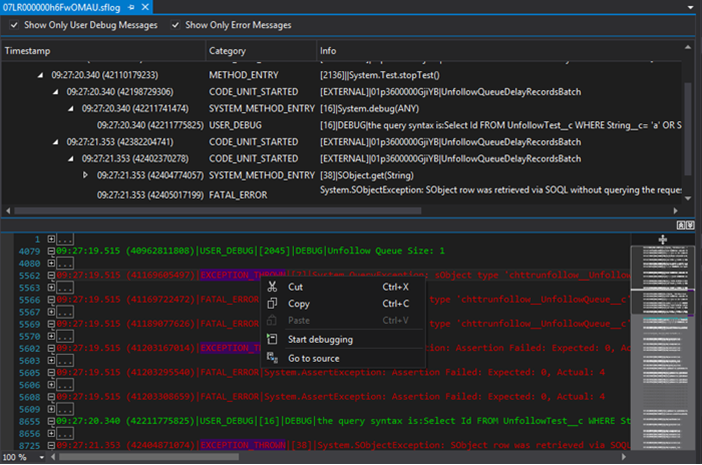Click the editor horizontal scrollbar thumb
The height and width of the screenshot is (465, 702).
coord(149,457)
